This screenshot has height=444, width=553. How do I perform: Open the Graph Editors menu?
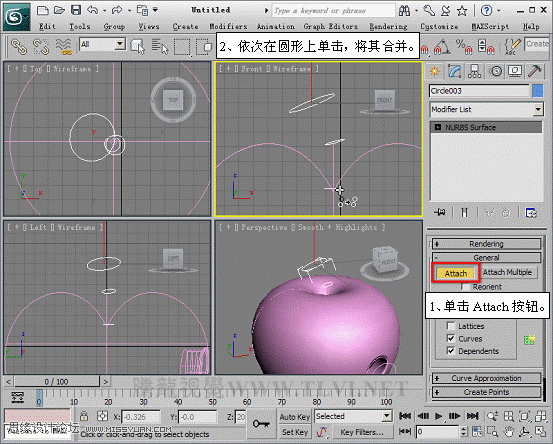[x=330, y=26]
